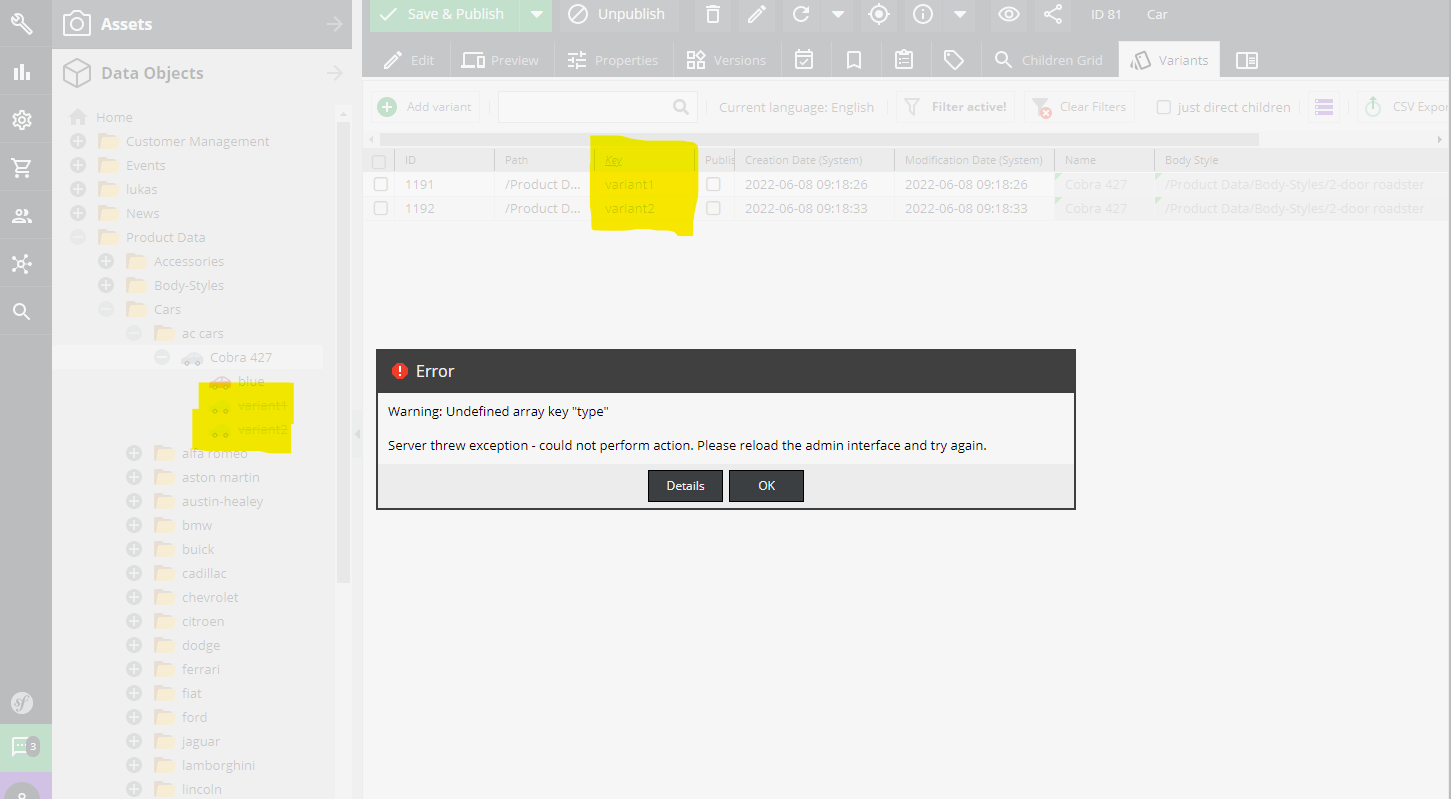Select row checkbox for ID 1191
Screen dimensions: 1451x799
380,184
